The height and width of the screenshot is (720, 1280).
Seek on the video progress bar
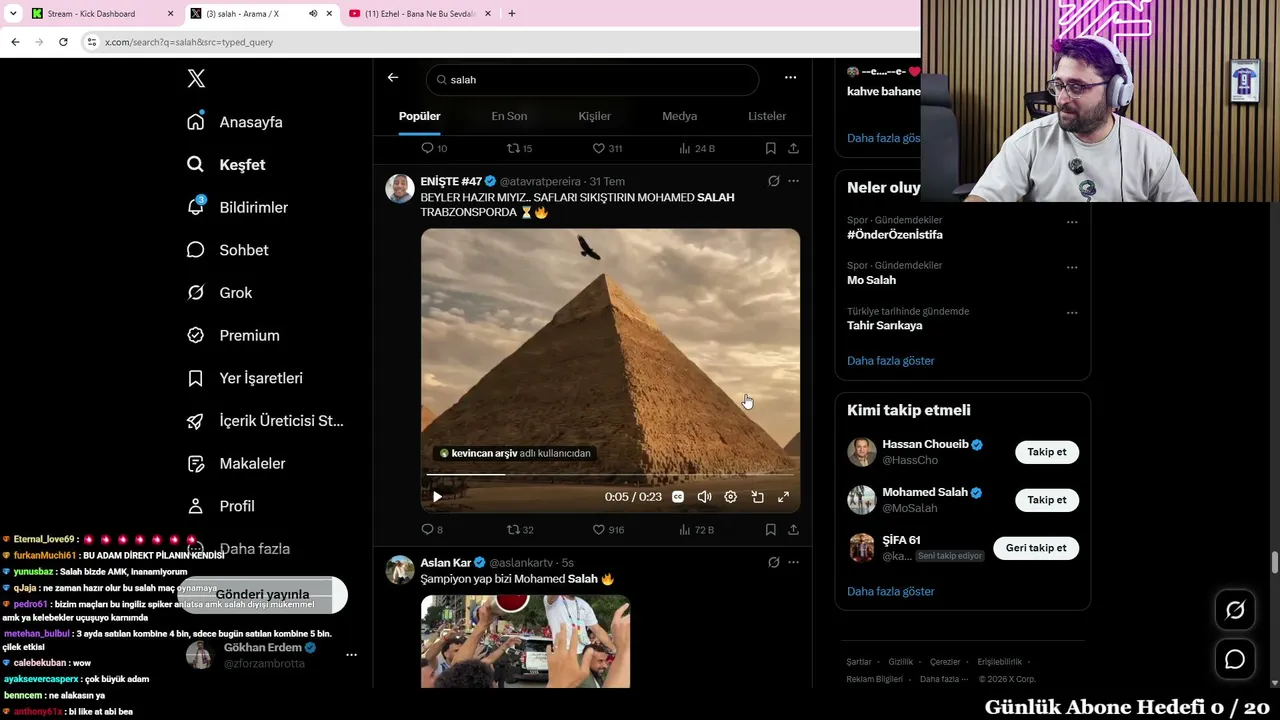click(610, 474)
